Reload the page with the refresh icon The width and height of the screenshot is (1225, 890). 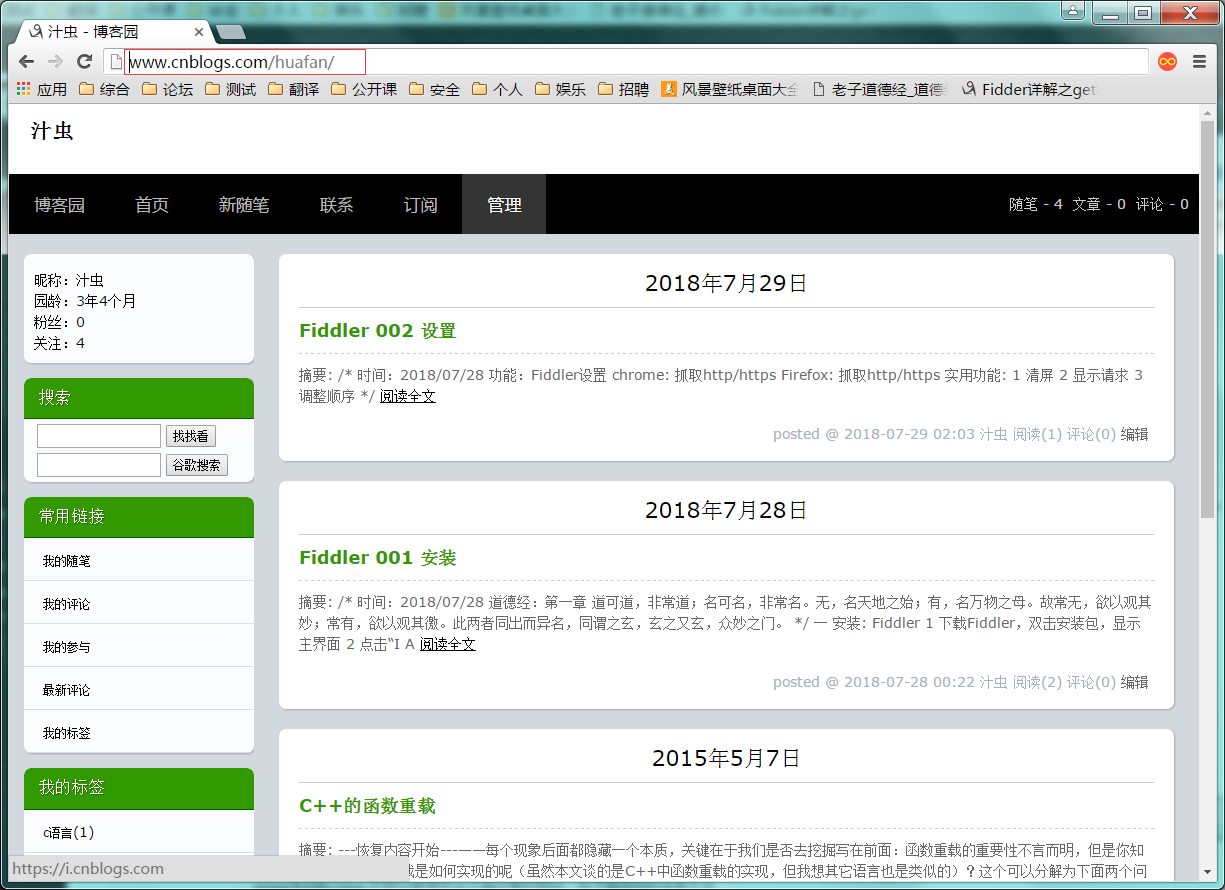pos(85,62)
